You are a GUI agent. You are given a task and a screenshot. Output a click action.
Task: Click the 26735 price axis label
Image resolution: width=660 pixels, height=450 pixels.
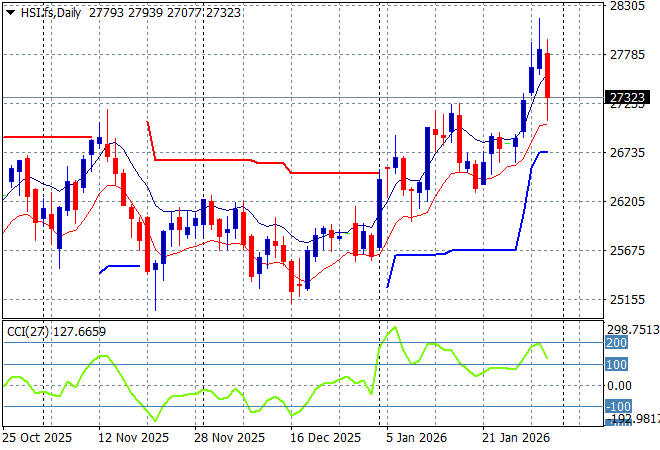pos(627,152)
